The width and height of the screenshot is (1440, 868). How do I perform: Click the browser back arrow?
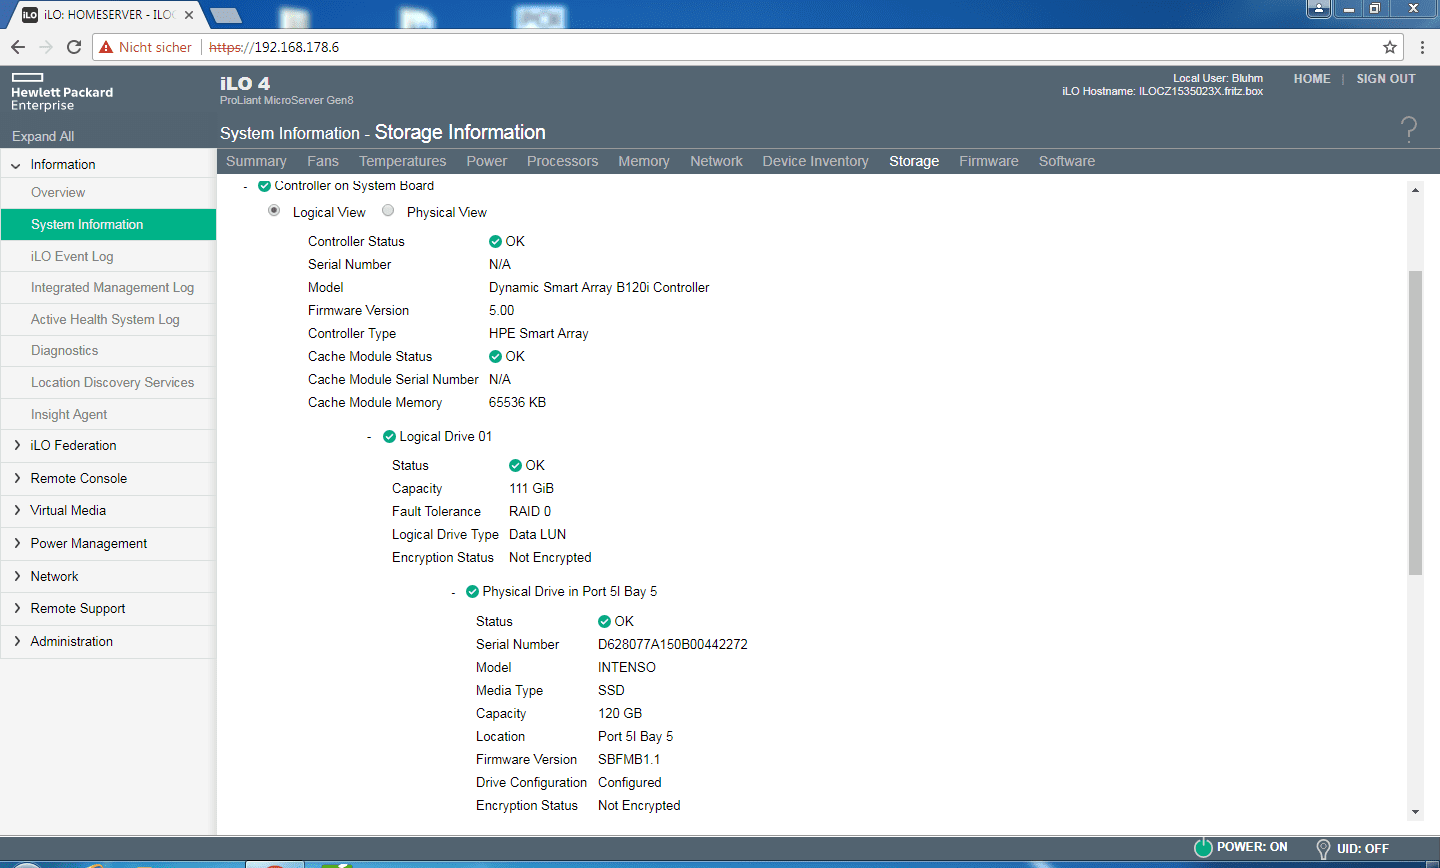tap(18, 47)
